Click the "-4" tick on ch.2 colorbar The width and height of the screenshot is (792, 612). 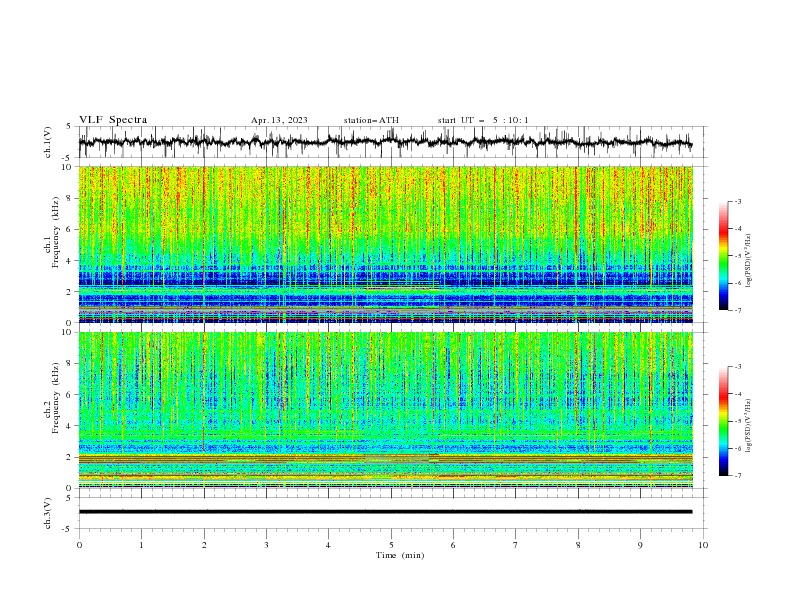click(738, 394)
